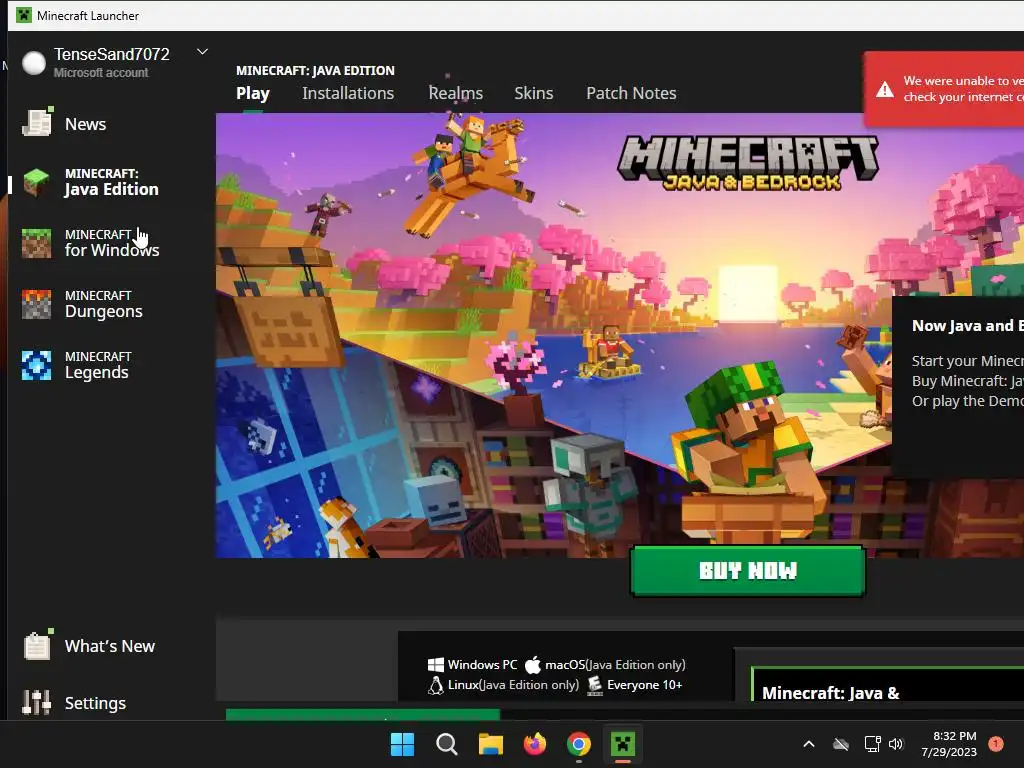Open Minecraft Legends game icon
The width and height of the screenshot is (1024, 768).
[36, 365]
